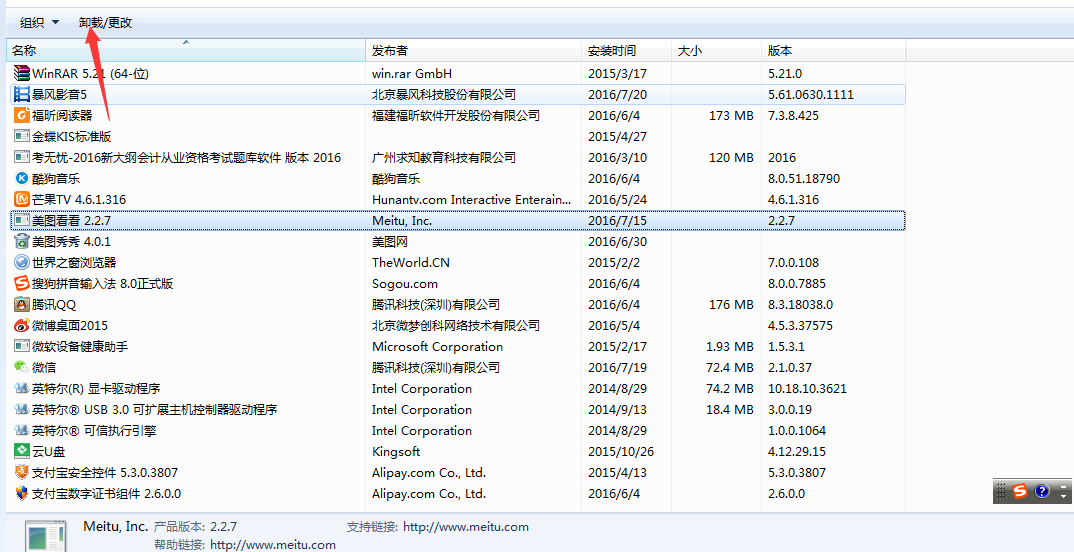Click the 暴风影音5 program icon
The image size is (1074, 552).
(x=22, y=95)
